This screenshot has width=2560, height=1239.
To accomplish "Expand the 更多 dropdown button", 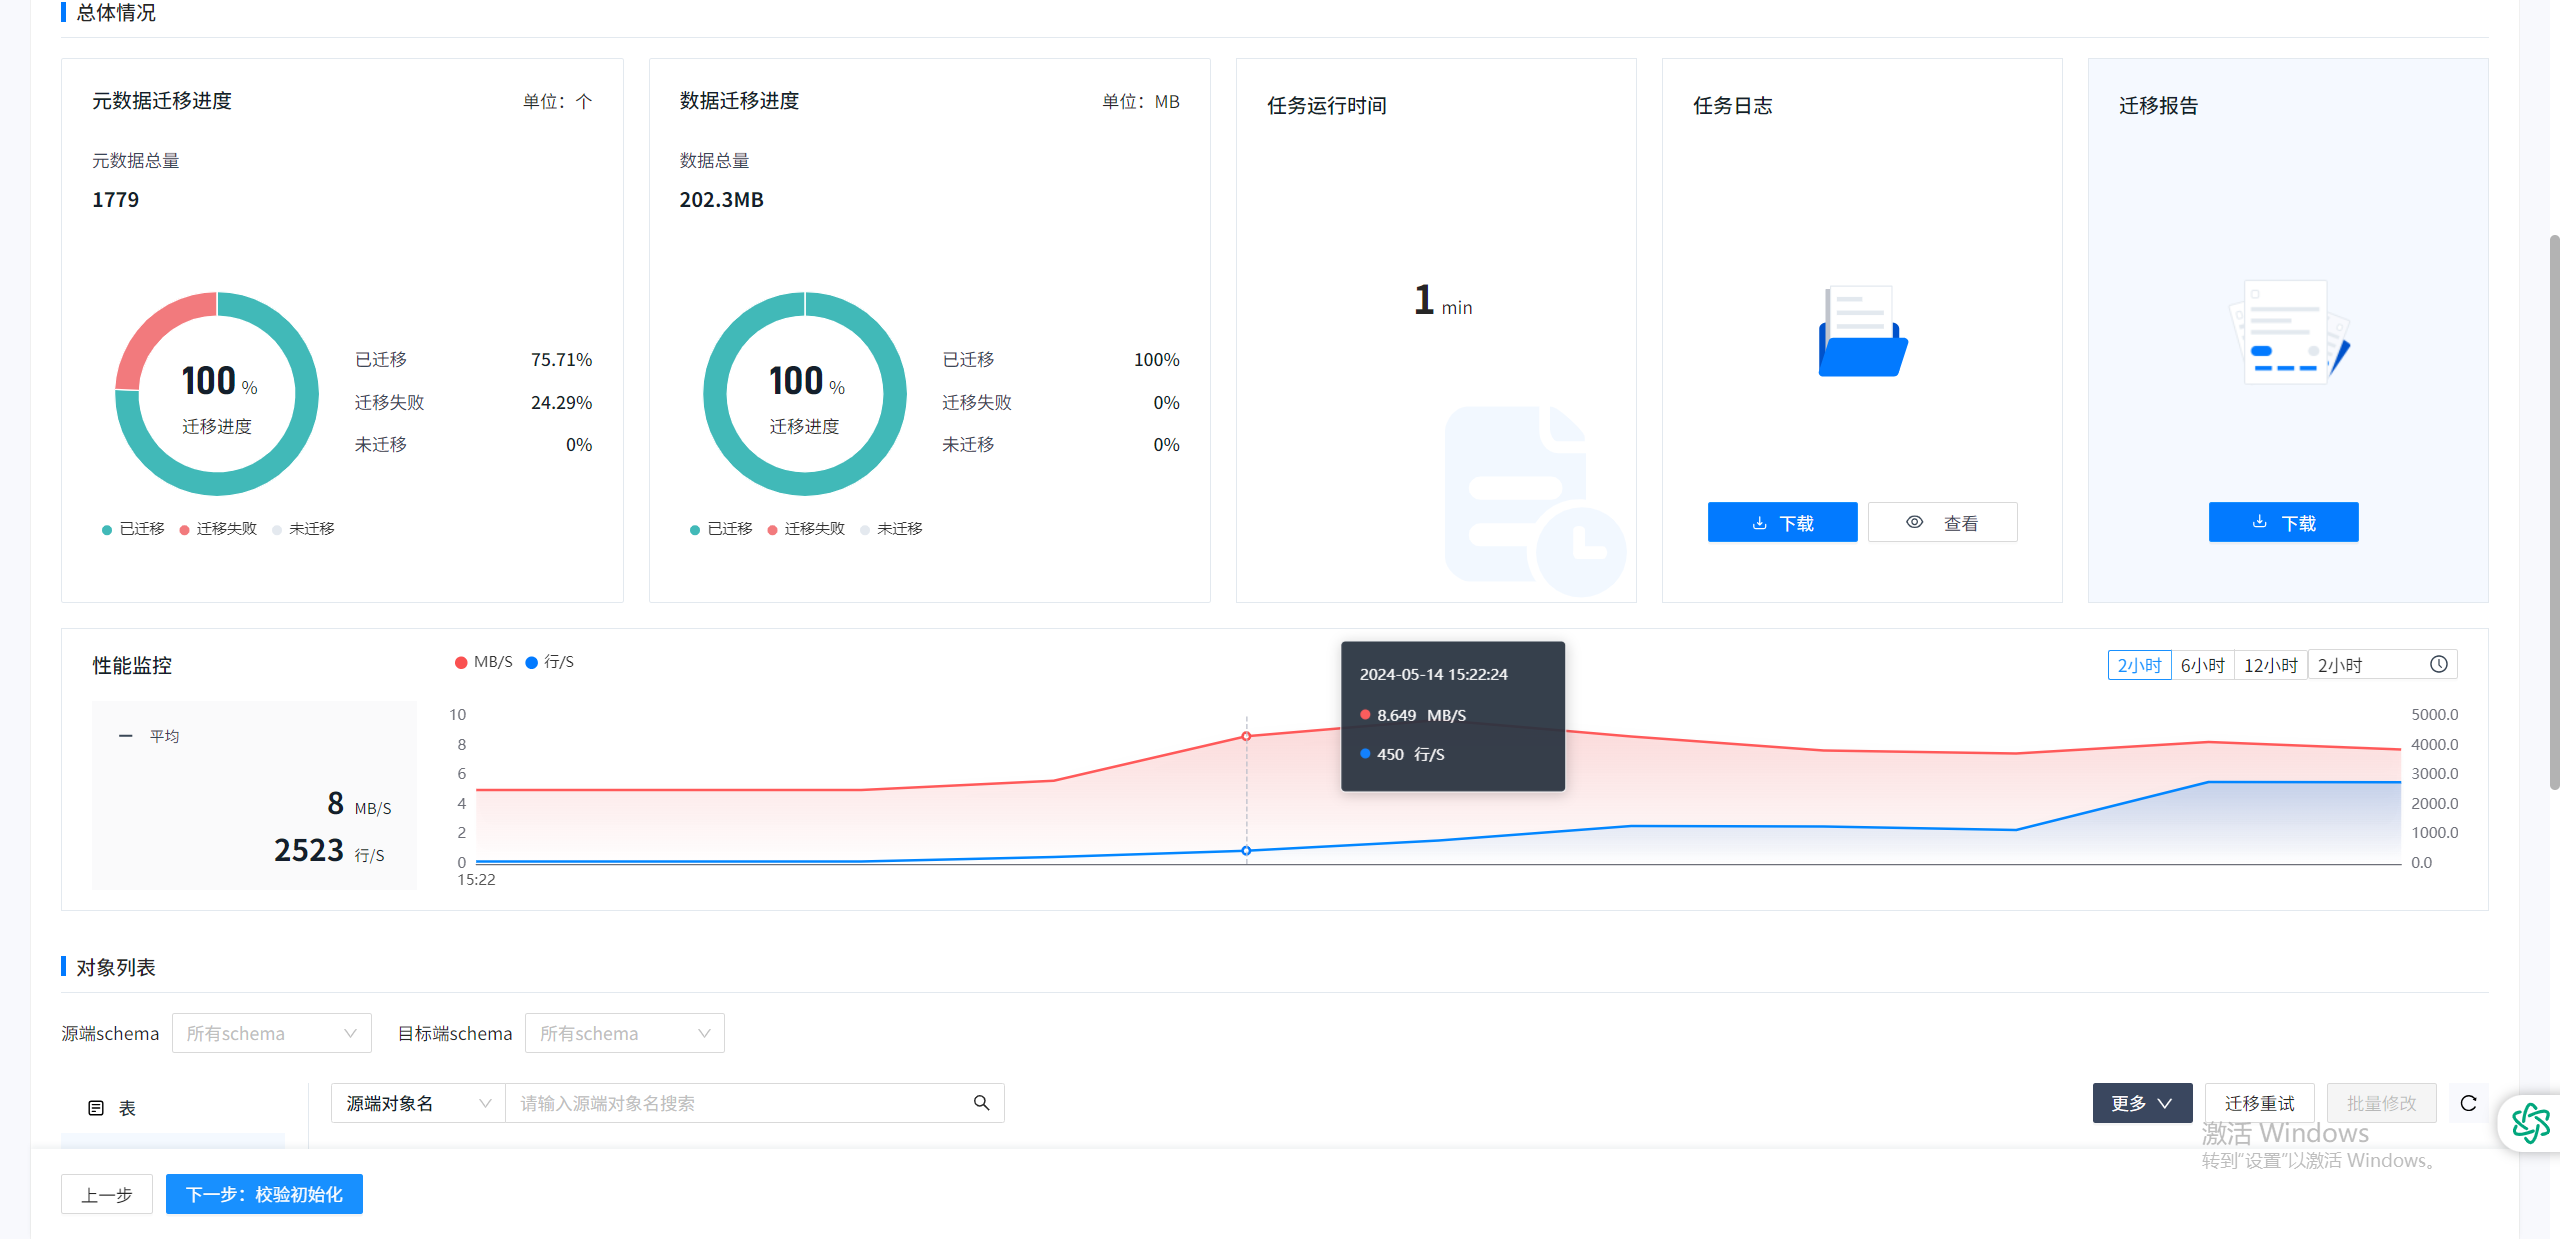I will coord(2141,1103).
